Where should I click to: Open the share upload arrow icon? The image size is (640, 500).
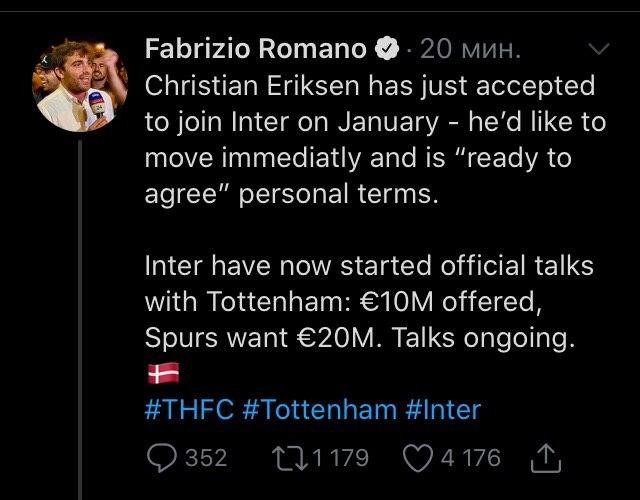[546, 458]
